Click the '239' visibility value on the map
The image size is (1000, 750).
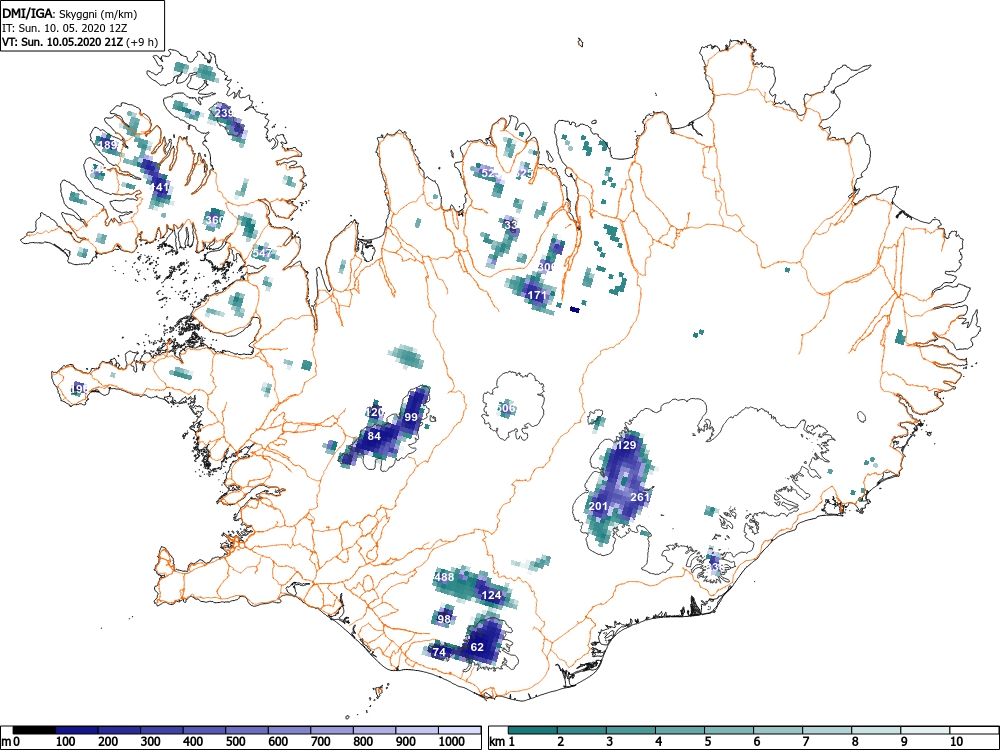(x=224, y=113)
